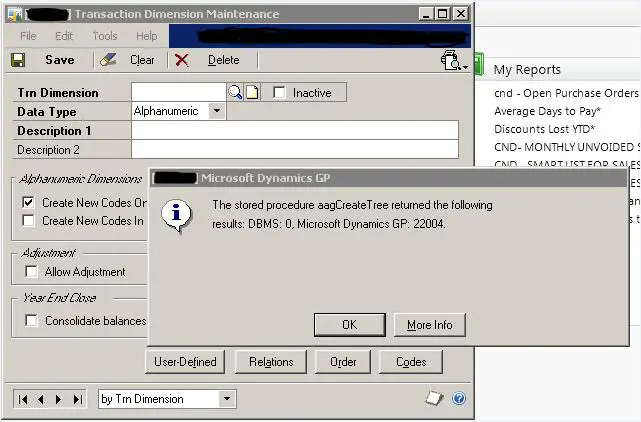Open the print report dropdown icon
The height and width of the screenshot is (422, 641).
(x=454, y=61)
